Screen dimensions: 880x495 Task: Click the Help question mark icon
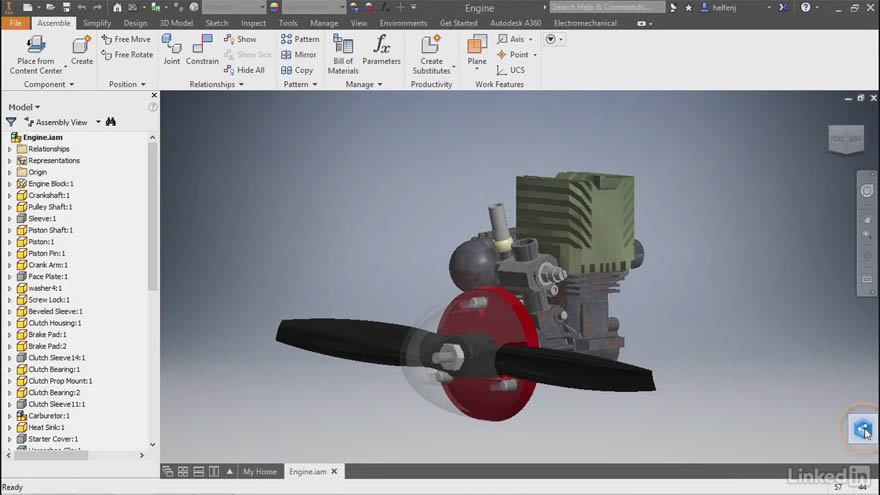click(x=805, y=7)
